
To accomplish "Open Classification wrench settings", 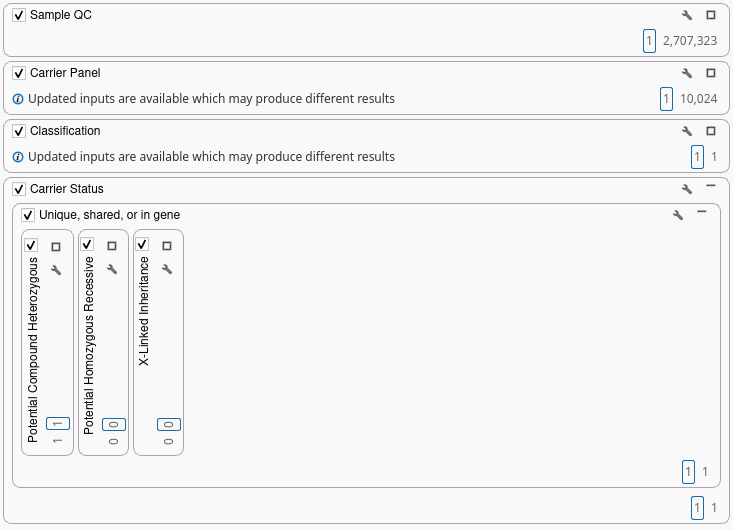I will [x=687, y=132].
